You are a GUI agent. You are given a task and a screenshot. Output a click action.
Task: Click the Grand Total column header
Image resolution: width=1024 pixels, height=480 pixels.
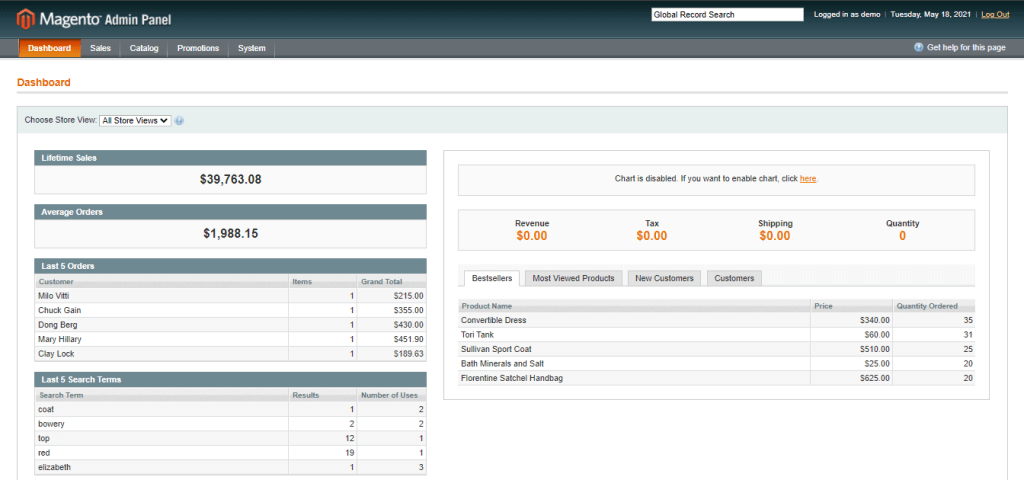tap(391, 281)
